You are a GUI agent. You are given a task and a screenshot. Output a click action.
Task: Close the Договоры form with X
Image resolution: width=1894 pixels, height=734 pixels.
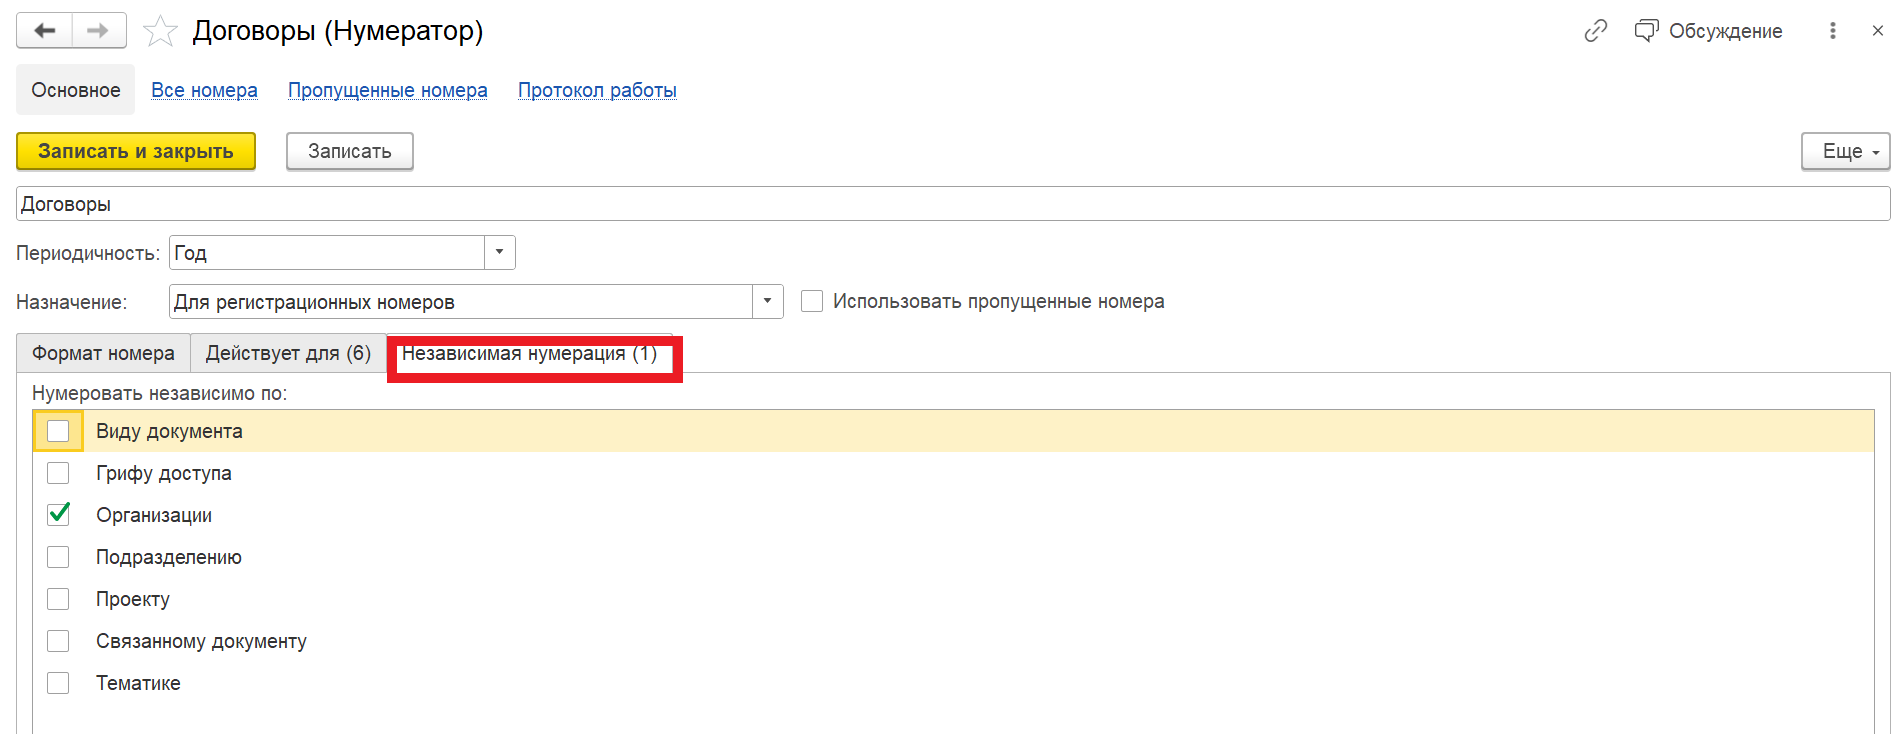tap(1877, 31)
